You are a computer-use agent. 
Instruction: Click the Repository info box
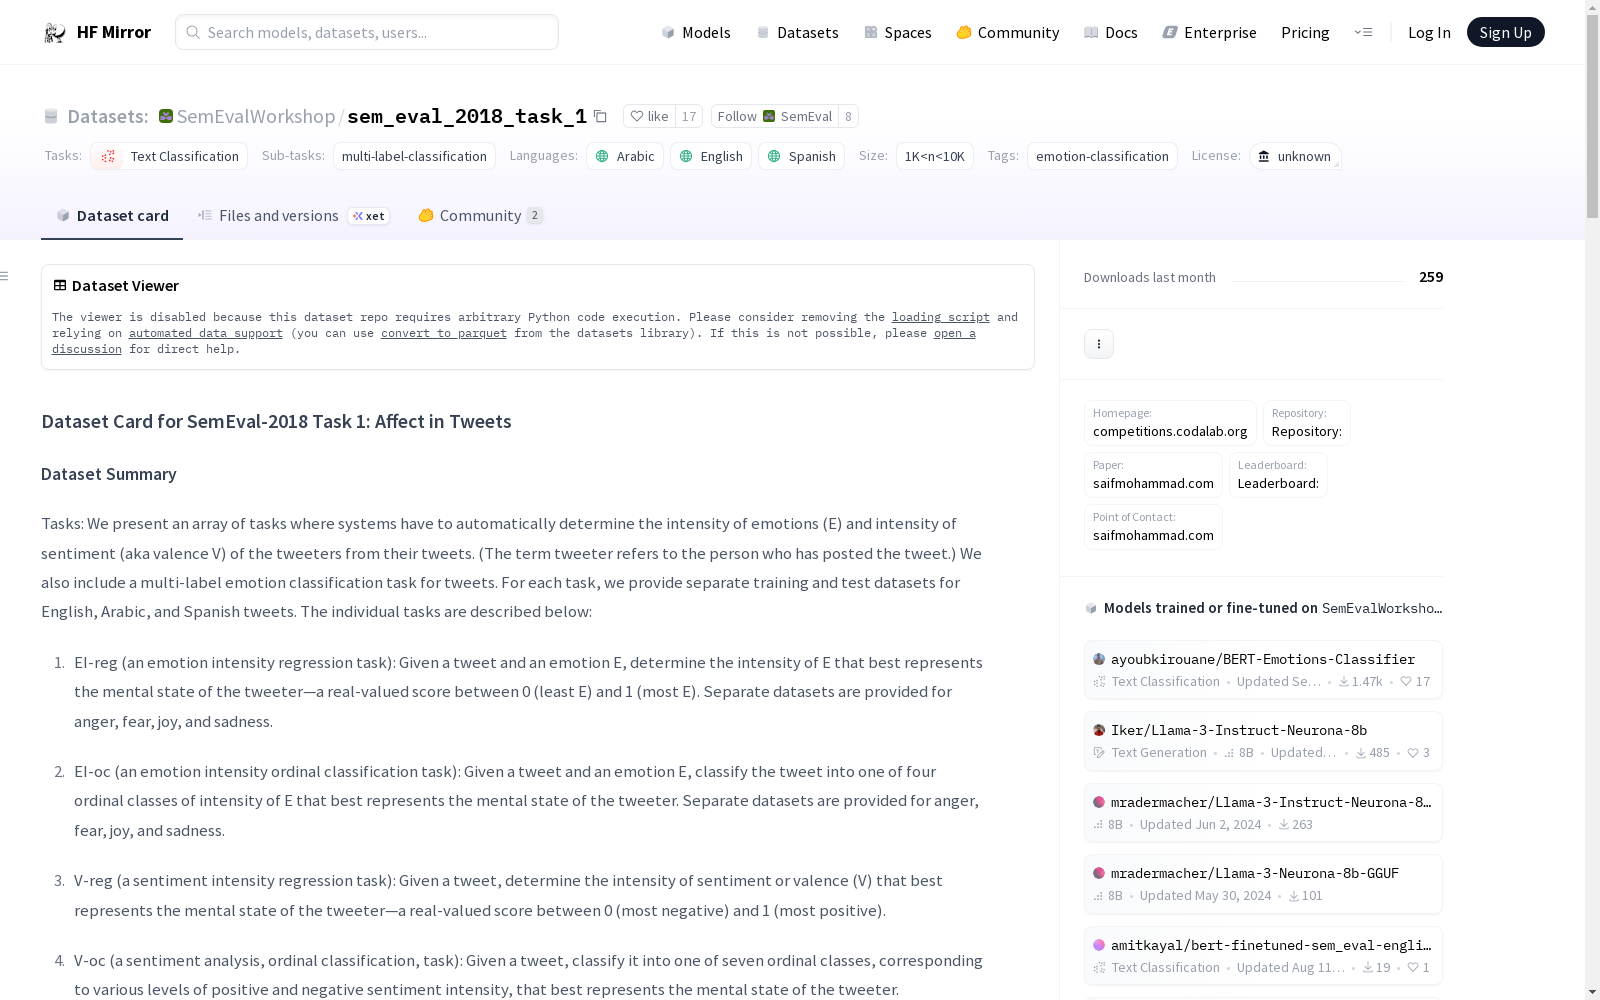pos(1307,423)
